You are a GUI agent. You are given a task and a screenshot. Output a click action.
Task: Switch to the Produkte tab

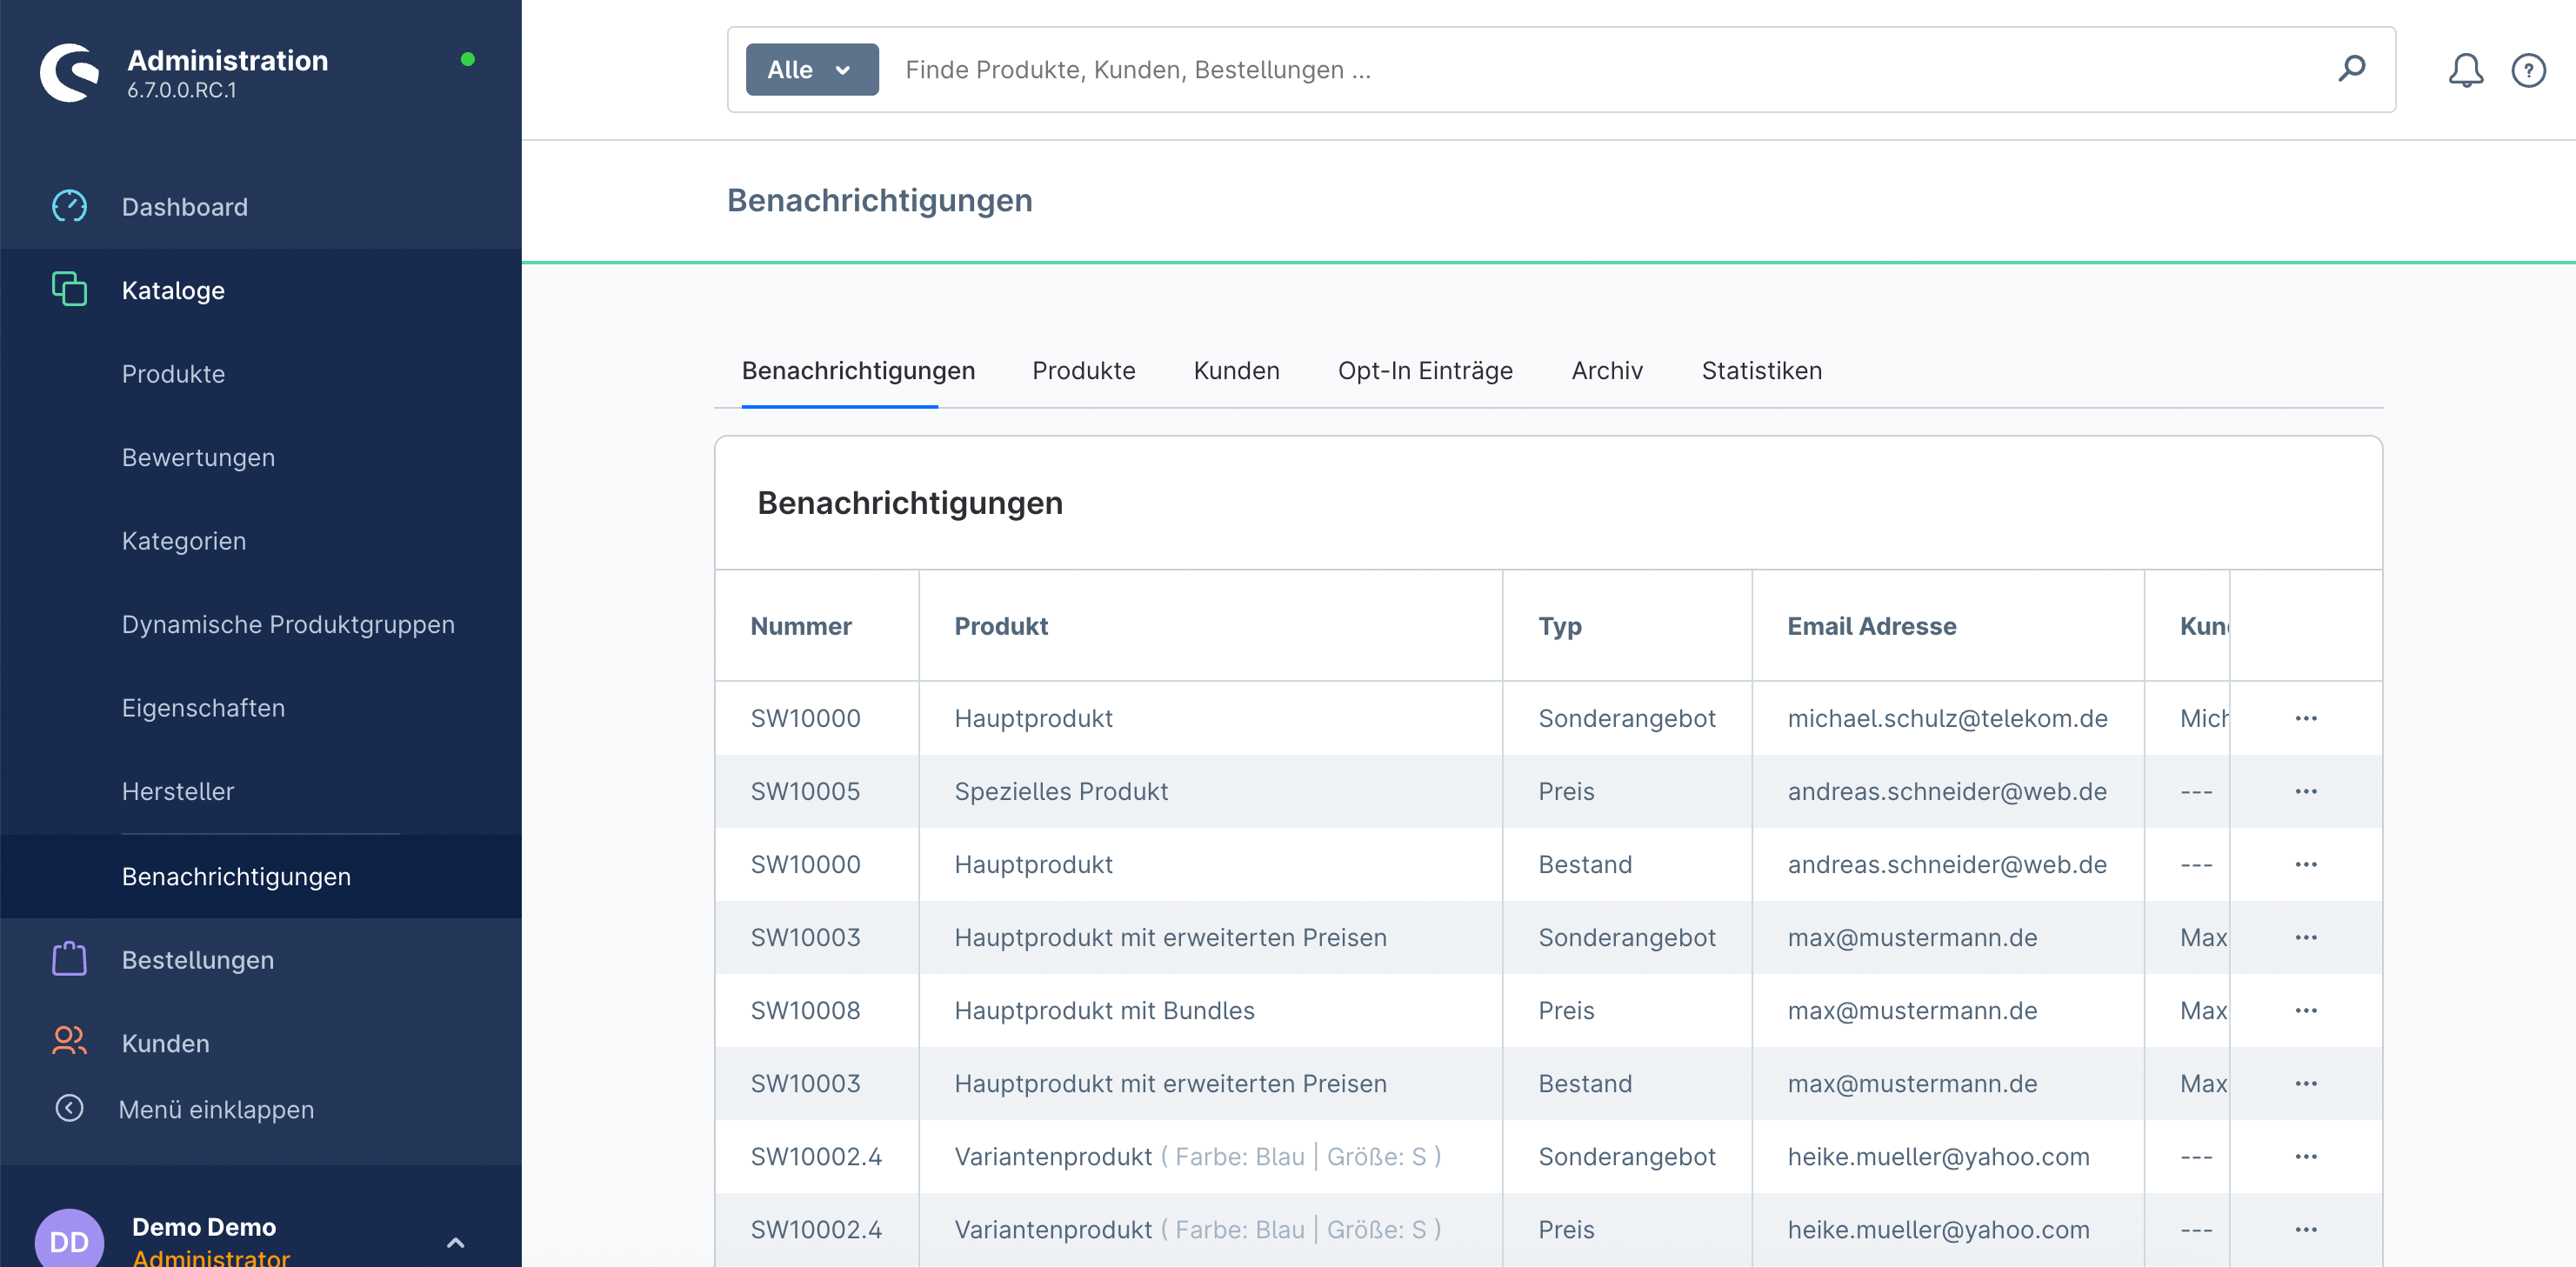tap(1084, 370)
